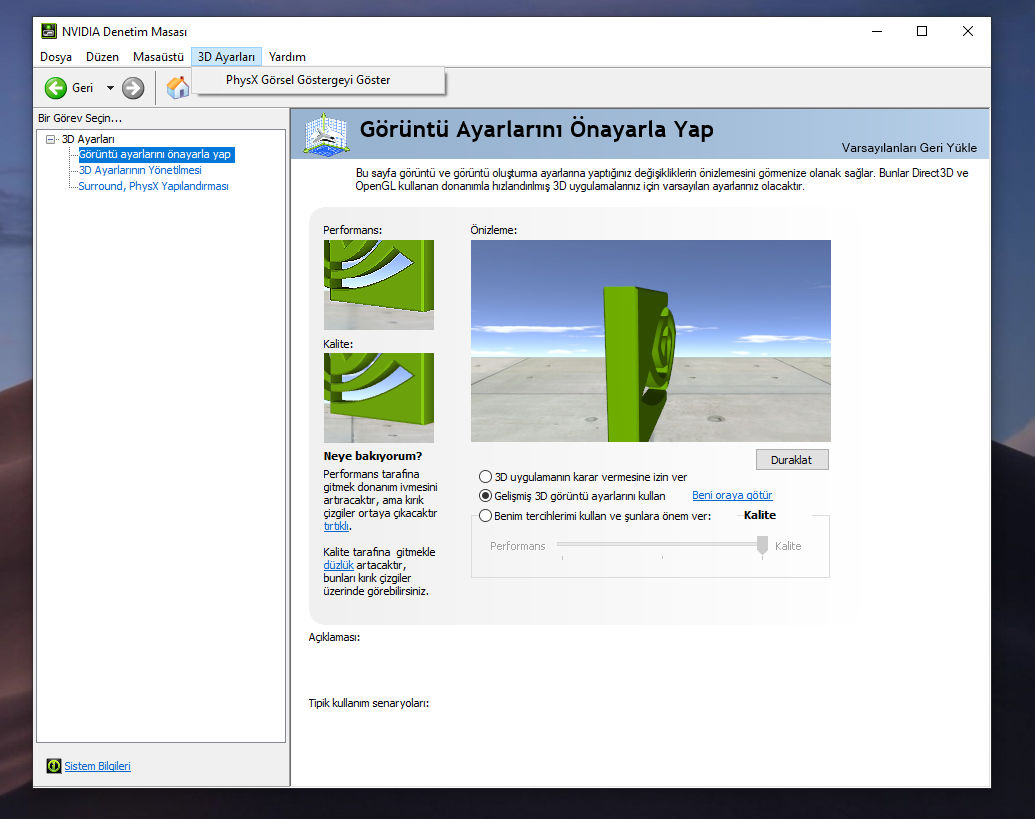
Task: Click the green Geri back arrow icon
Action: (55, 88)
